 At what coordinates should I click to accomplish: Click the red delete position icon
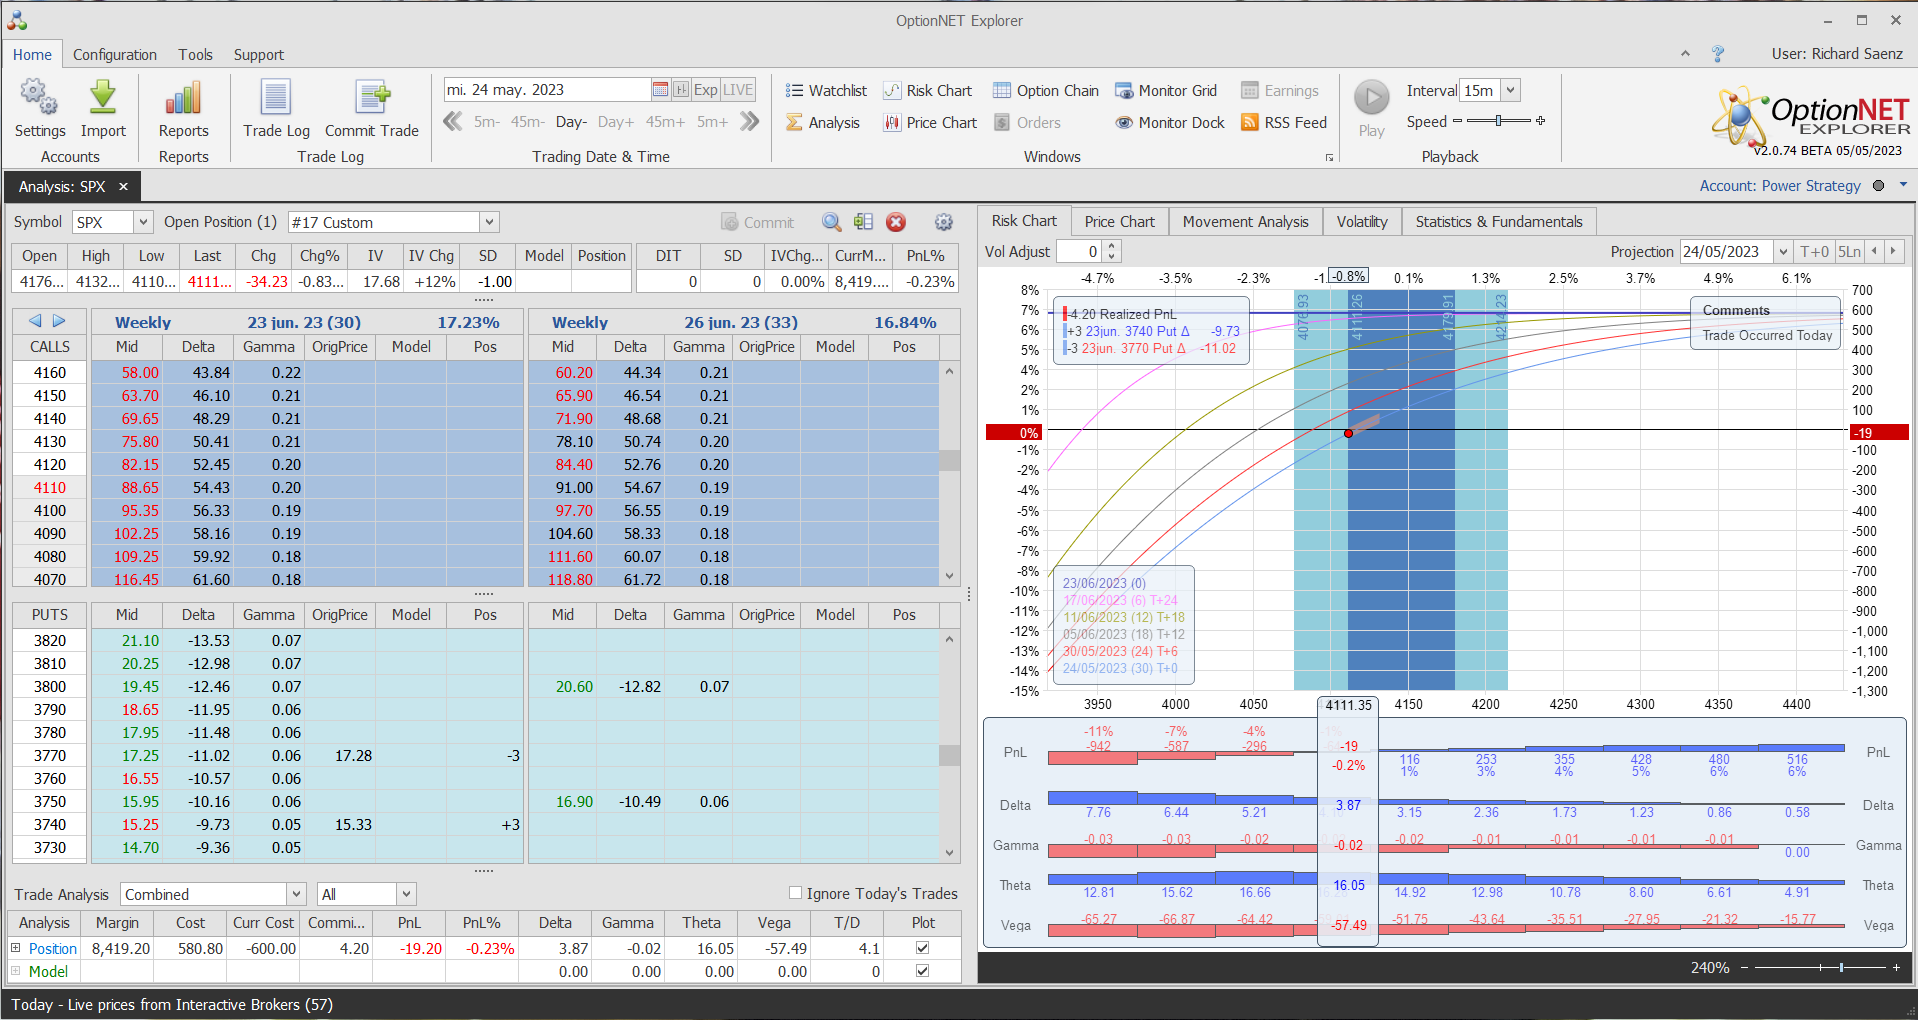(x=896, y=222)
